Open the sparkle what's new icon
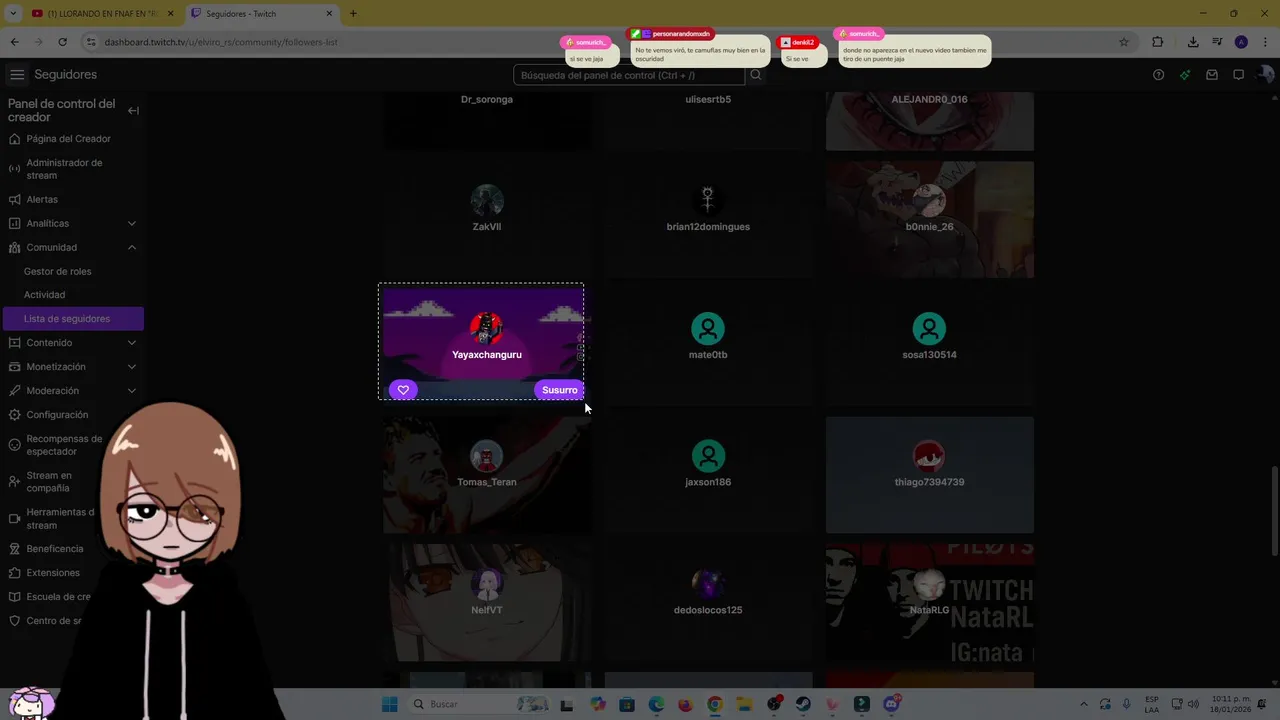 point(1185,75)
